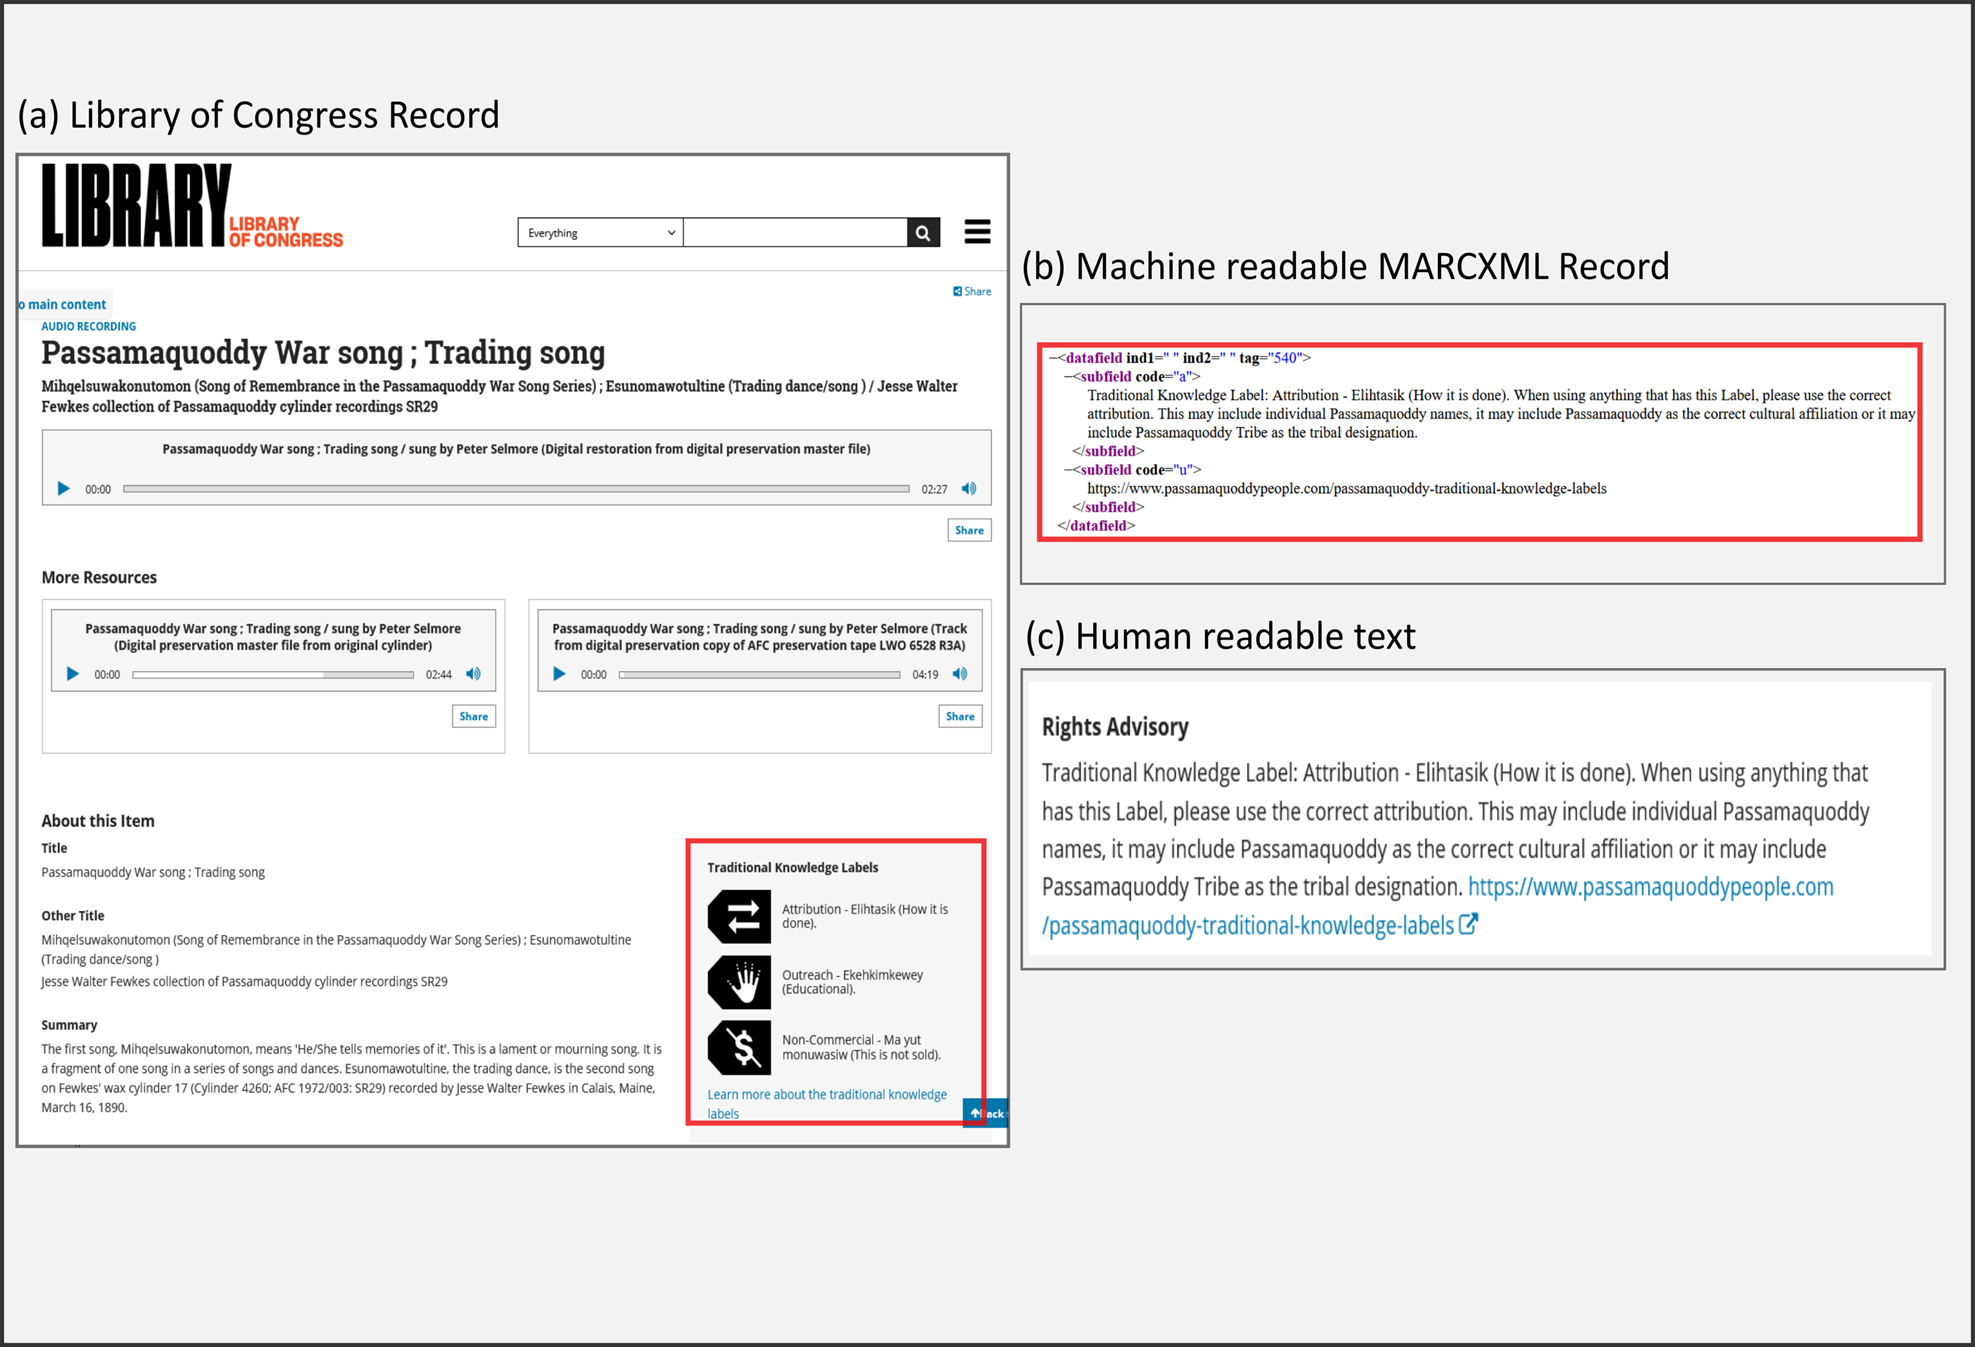
Task: Collapse the datafield 540 node
Action: [x=1052, y=358]
